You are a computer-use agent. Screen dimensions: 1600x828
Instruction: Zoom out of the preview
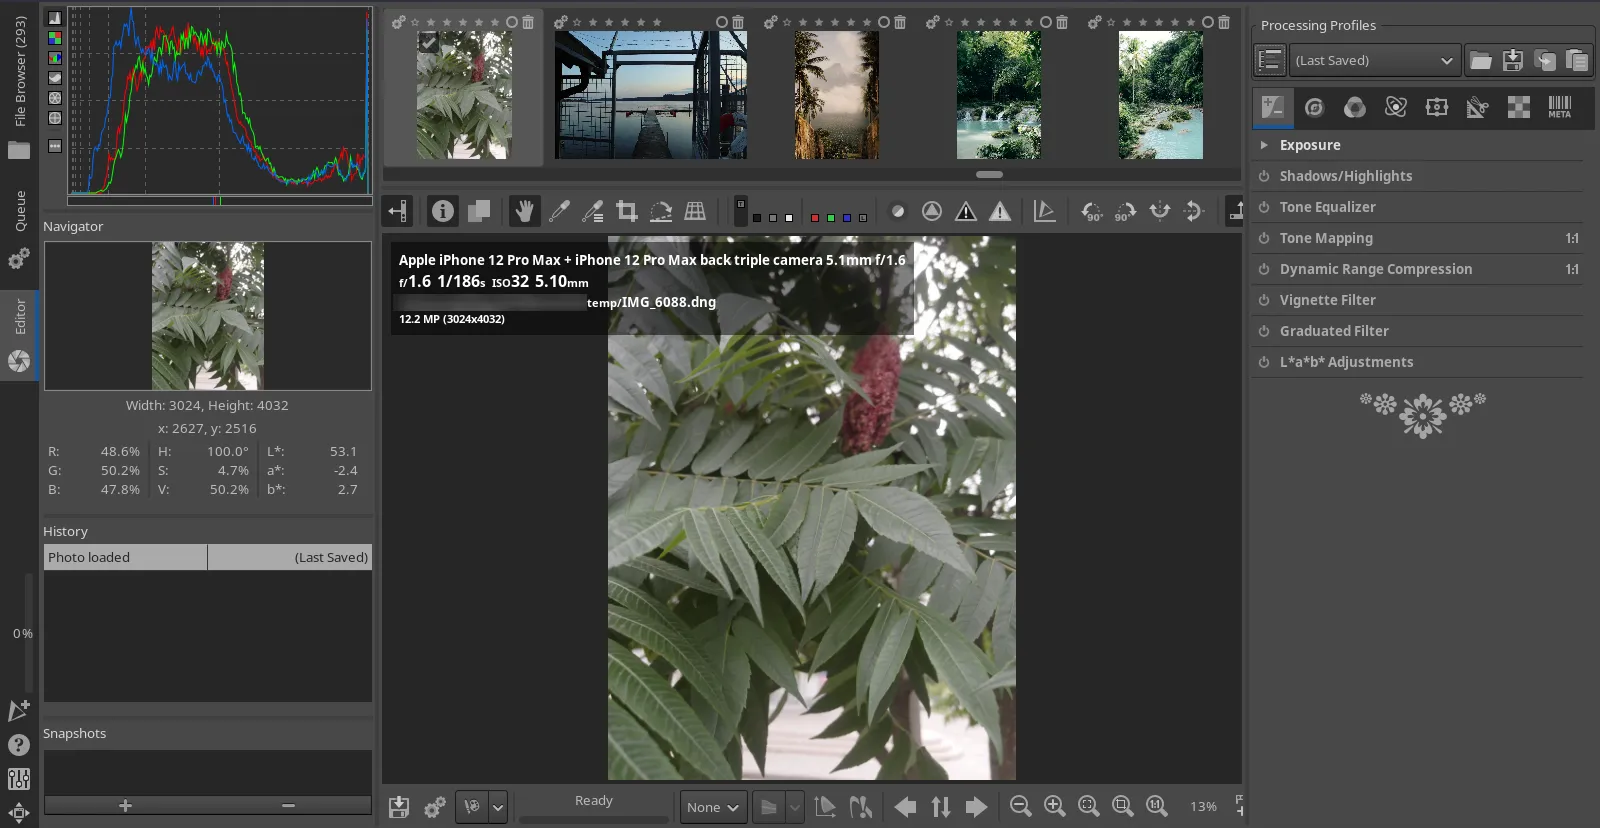(1020, 806)
